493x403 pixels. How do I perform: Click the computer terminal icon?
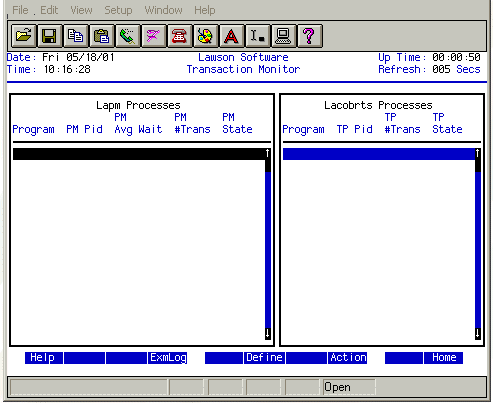283,36
